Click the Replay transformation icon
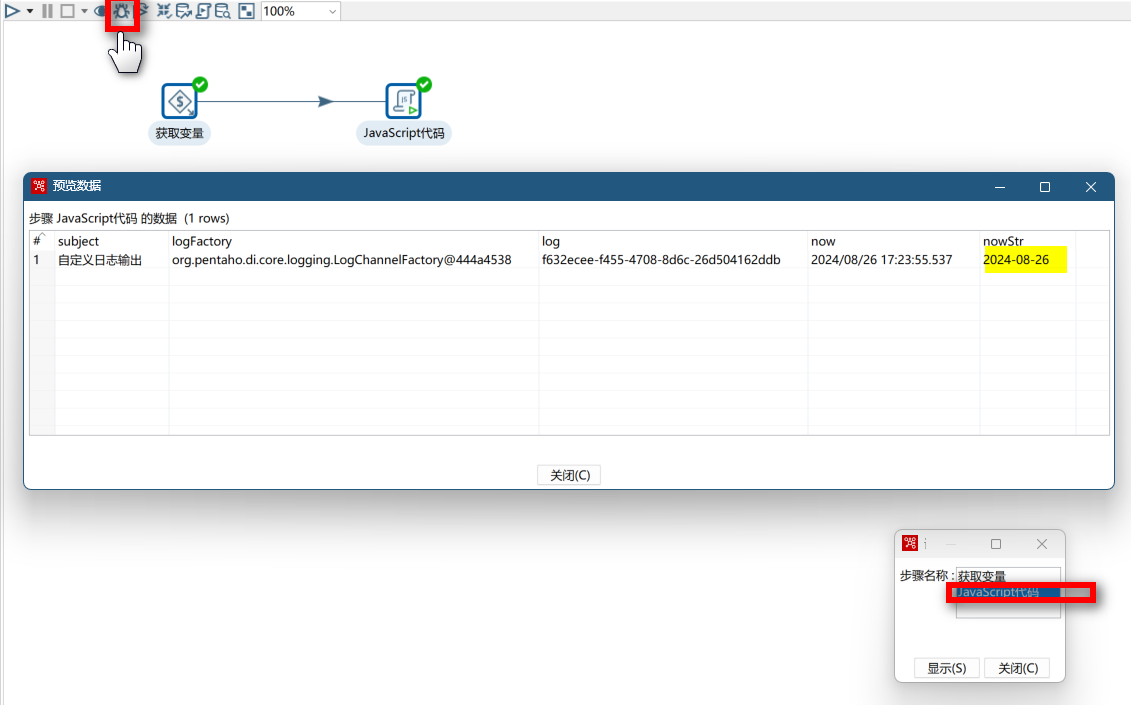Image resolution: width=1131 pixels, height=705 pixels. 143,11
